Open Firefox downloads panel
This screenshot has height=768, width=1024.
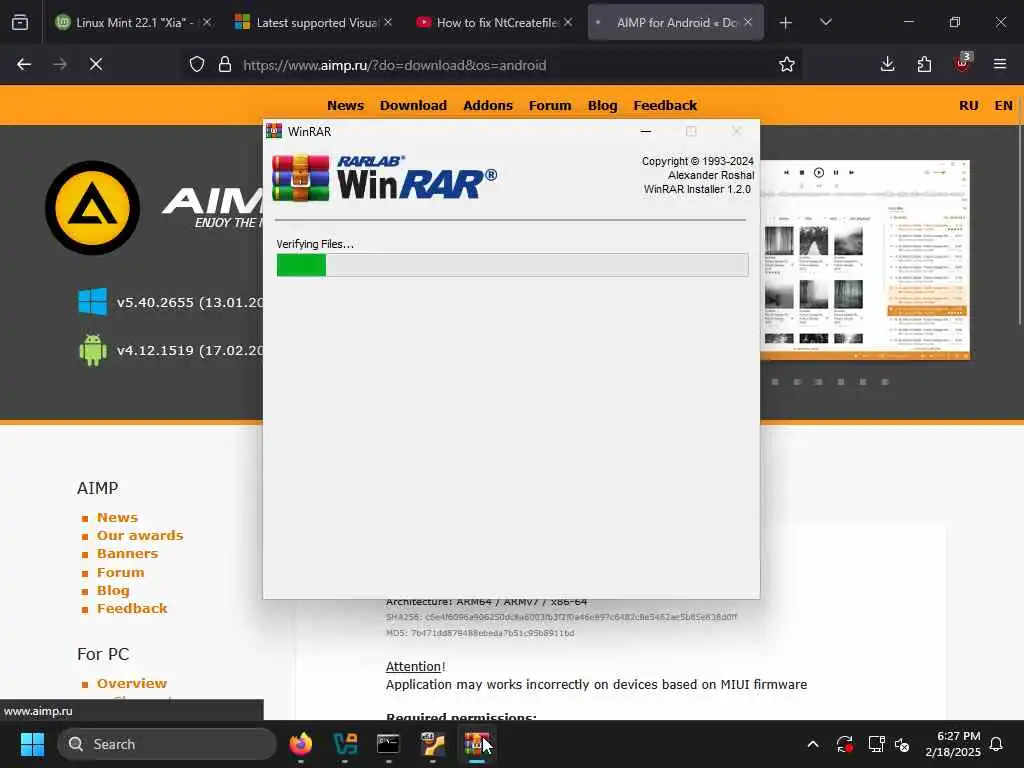(888, 65)
